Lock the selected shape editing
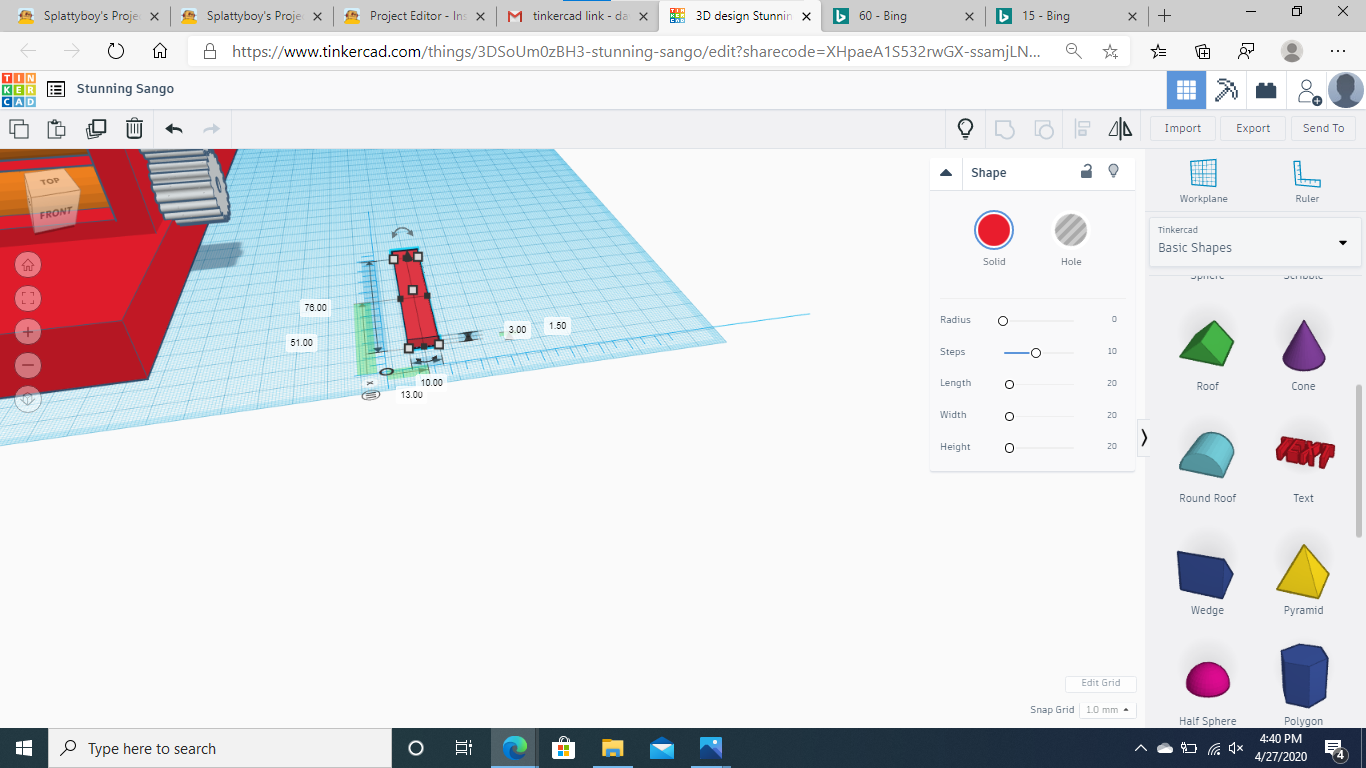Viewport: 1366px width, 768px height. click(x=1086, y=172)
